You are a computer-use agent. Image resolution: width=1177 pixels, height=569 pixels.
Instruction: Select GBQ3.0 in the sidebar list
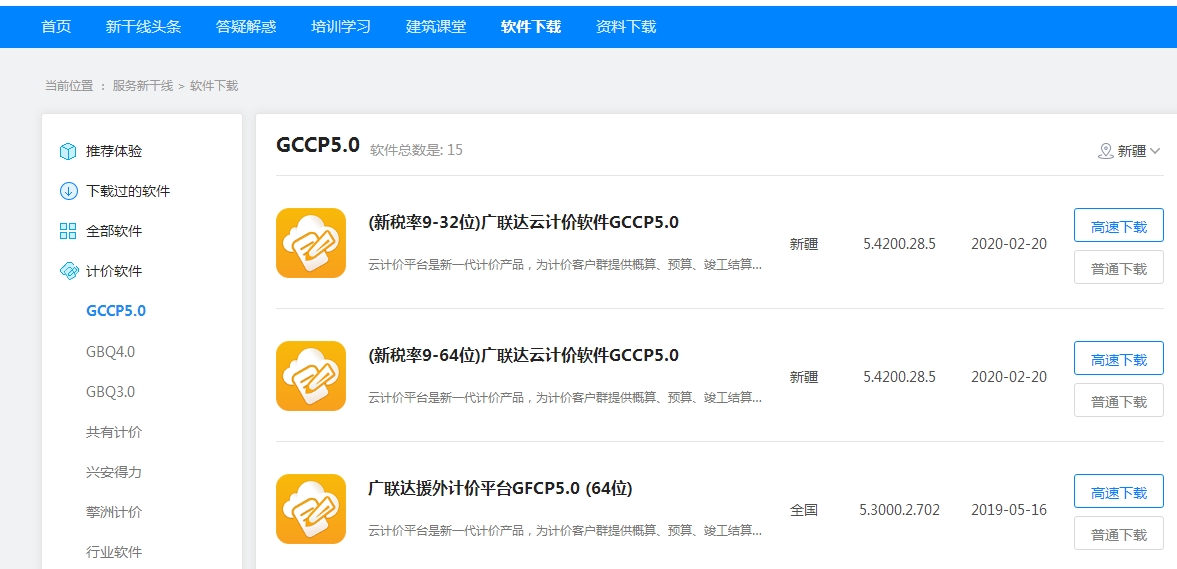point(110,392)
